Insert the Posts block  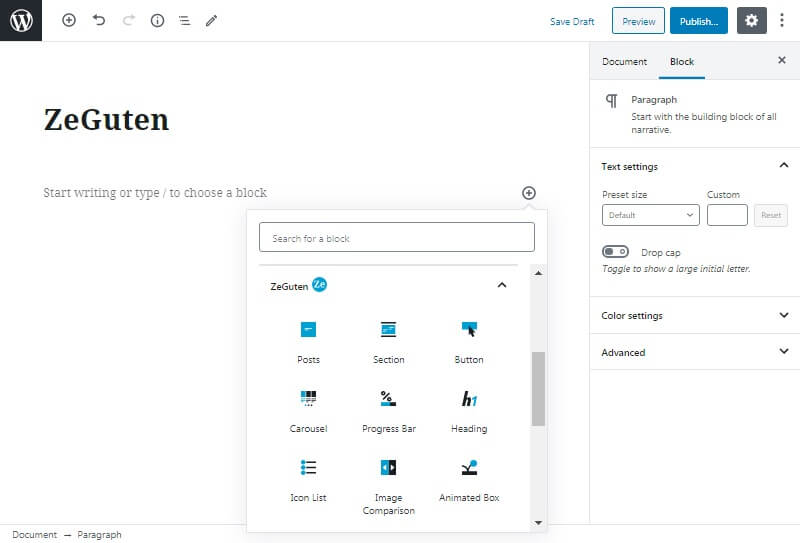pos(308,342)
